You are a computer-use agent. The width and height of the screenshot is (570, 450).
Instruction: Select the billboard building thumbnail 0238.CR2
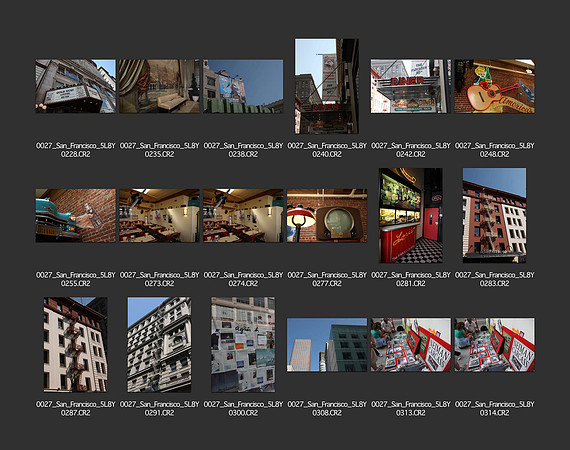pos(243,86)
